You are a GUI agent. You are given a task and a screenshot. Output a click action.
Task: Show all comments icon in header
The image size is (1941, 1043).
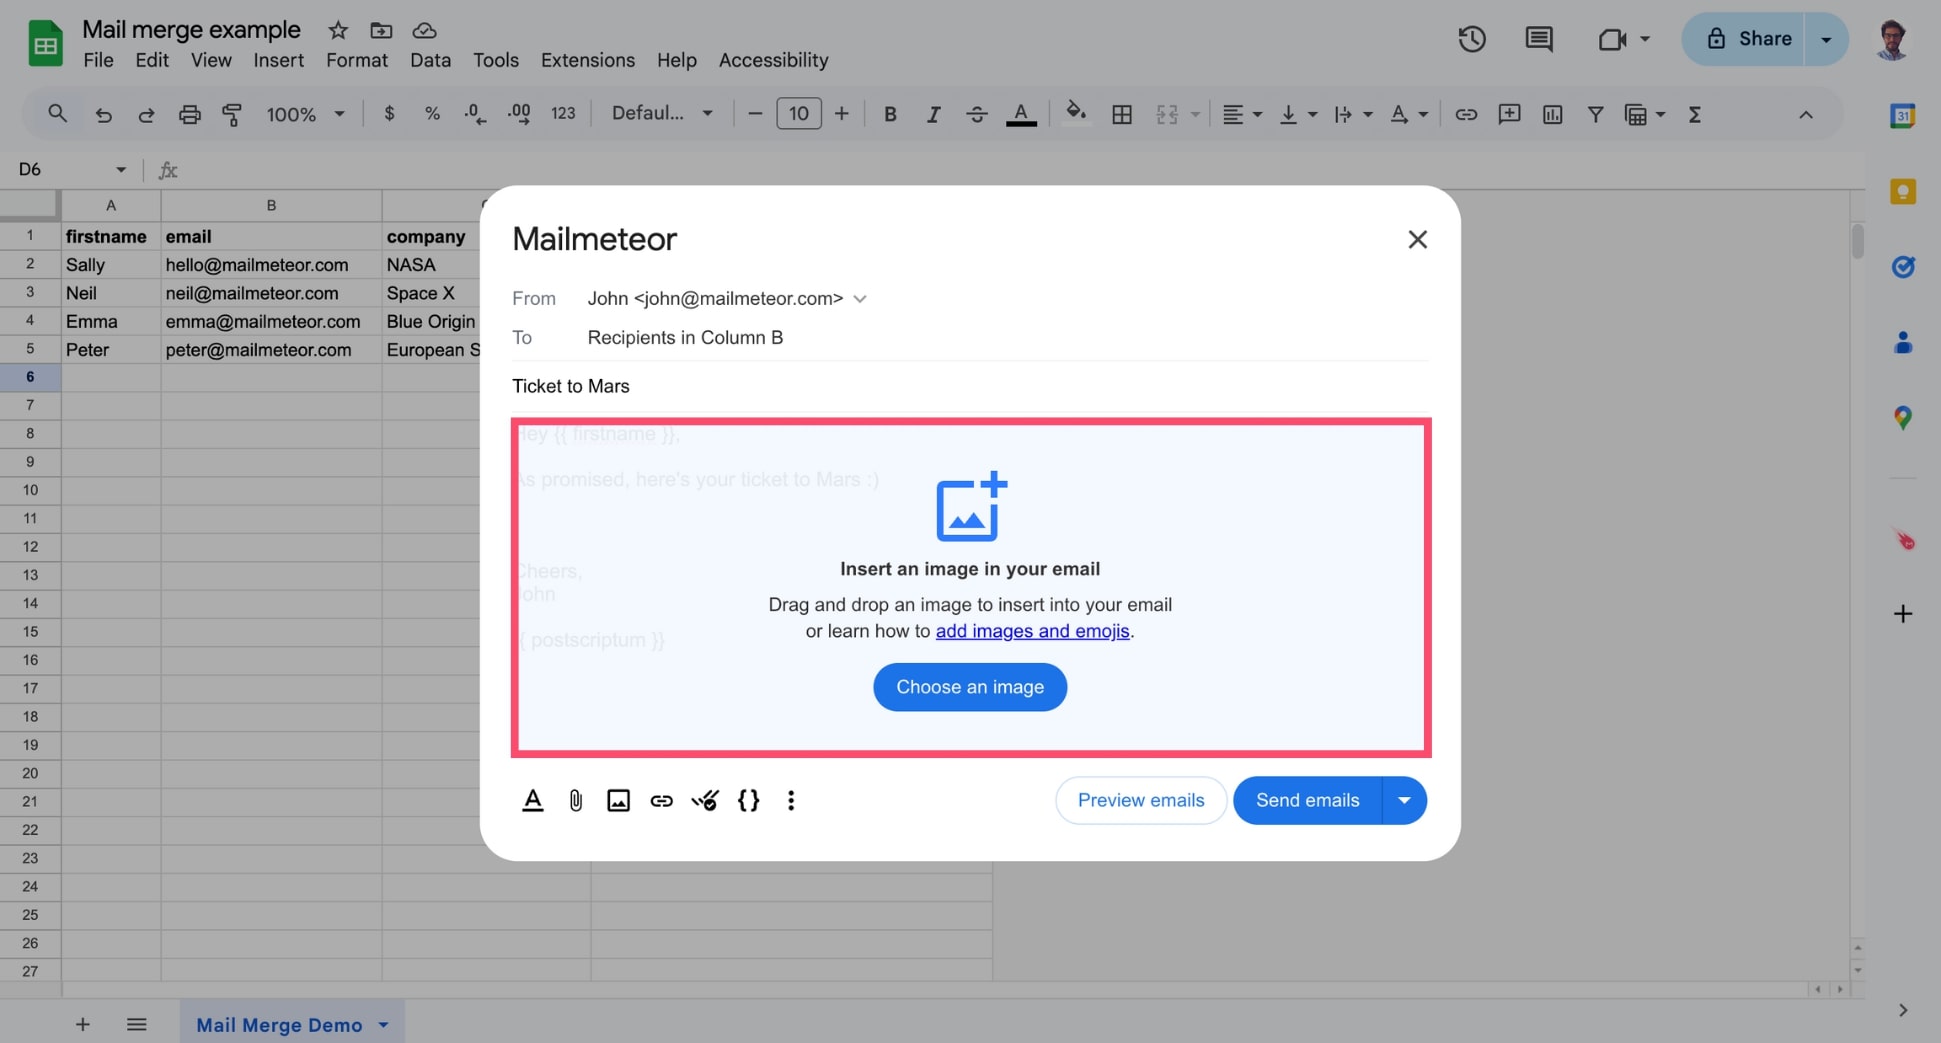(1538, 39)
